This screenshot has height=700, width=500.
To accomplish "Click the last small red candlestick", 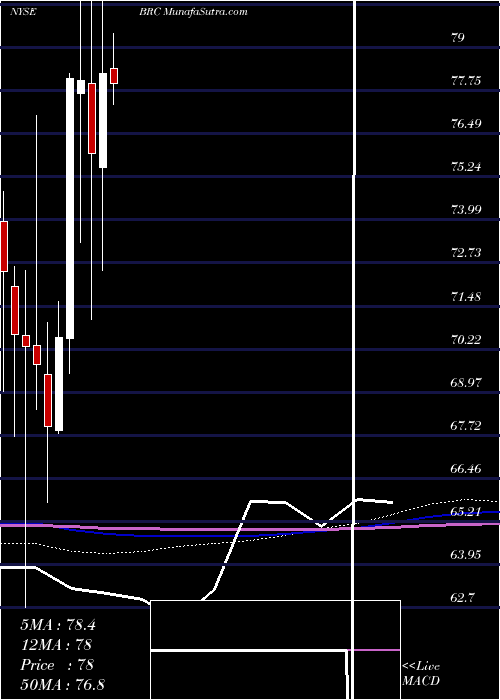I will (114, 76).
